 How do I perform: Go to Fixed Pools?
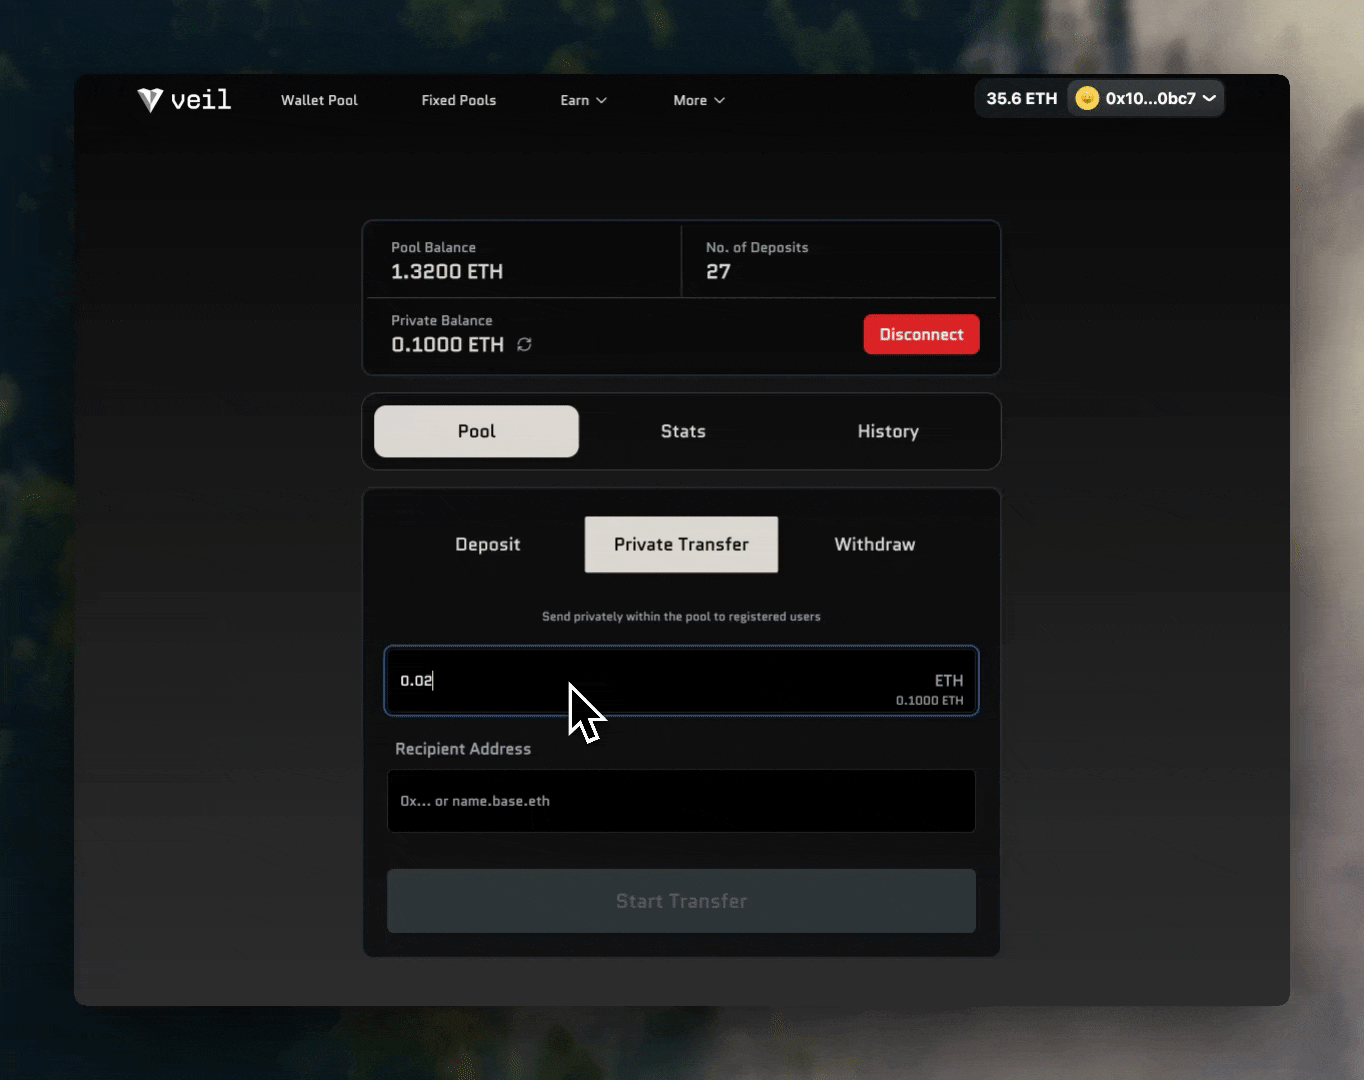(459, 100)
